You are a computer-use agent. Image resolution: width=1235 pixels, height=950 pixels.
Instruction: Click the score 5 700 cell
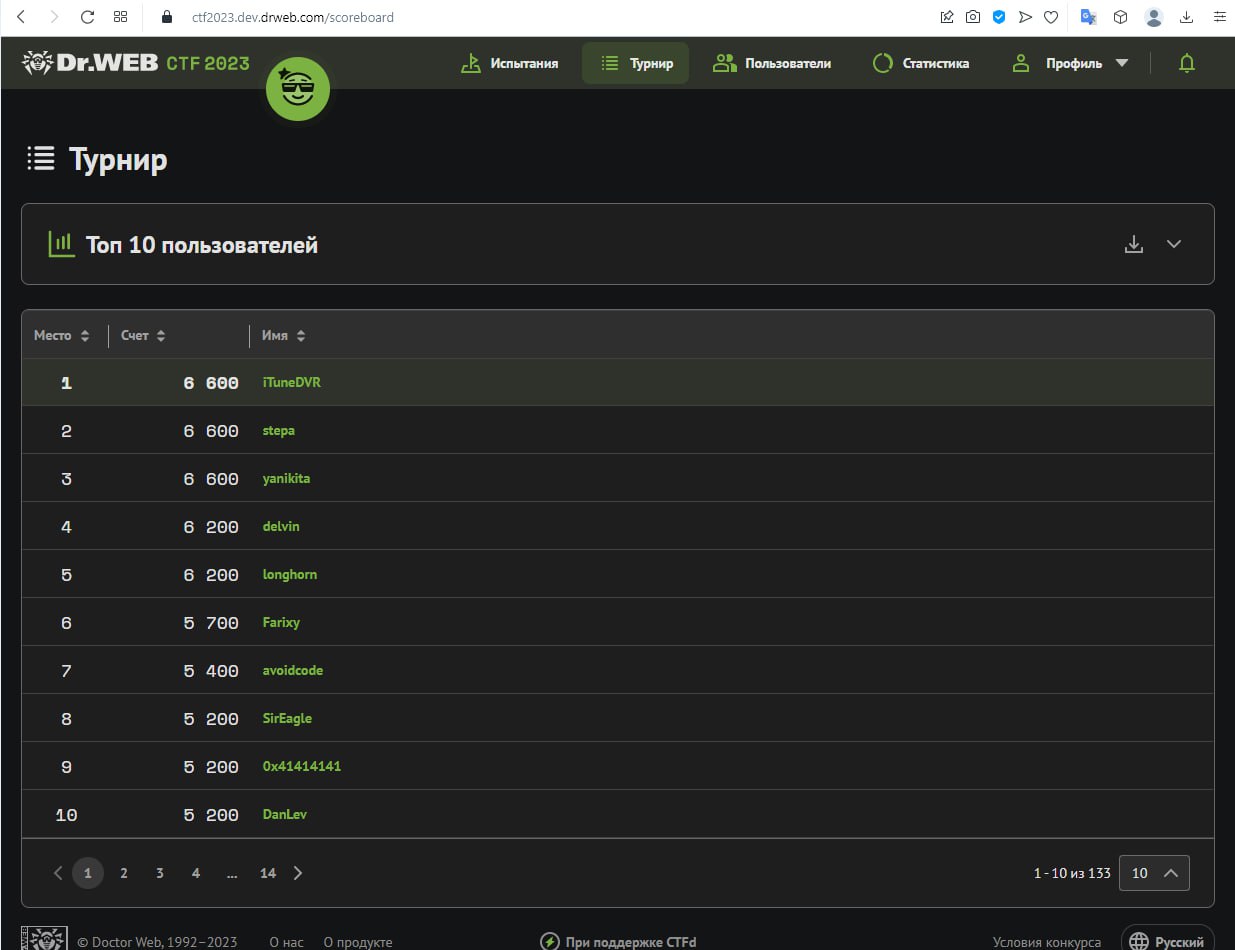(x=211, y=622)
